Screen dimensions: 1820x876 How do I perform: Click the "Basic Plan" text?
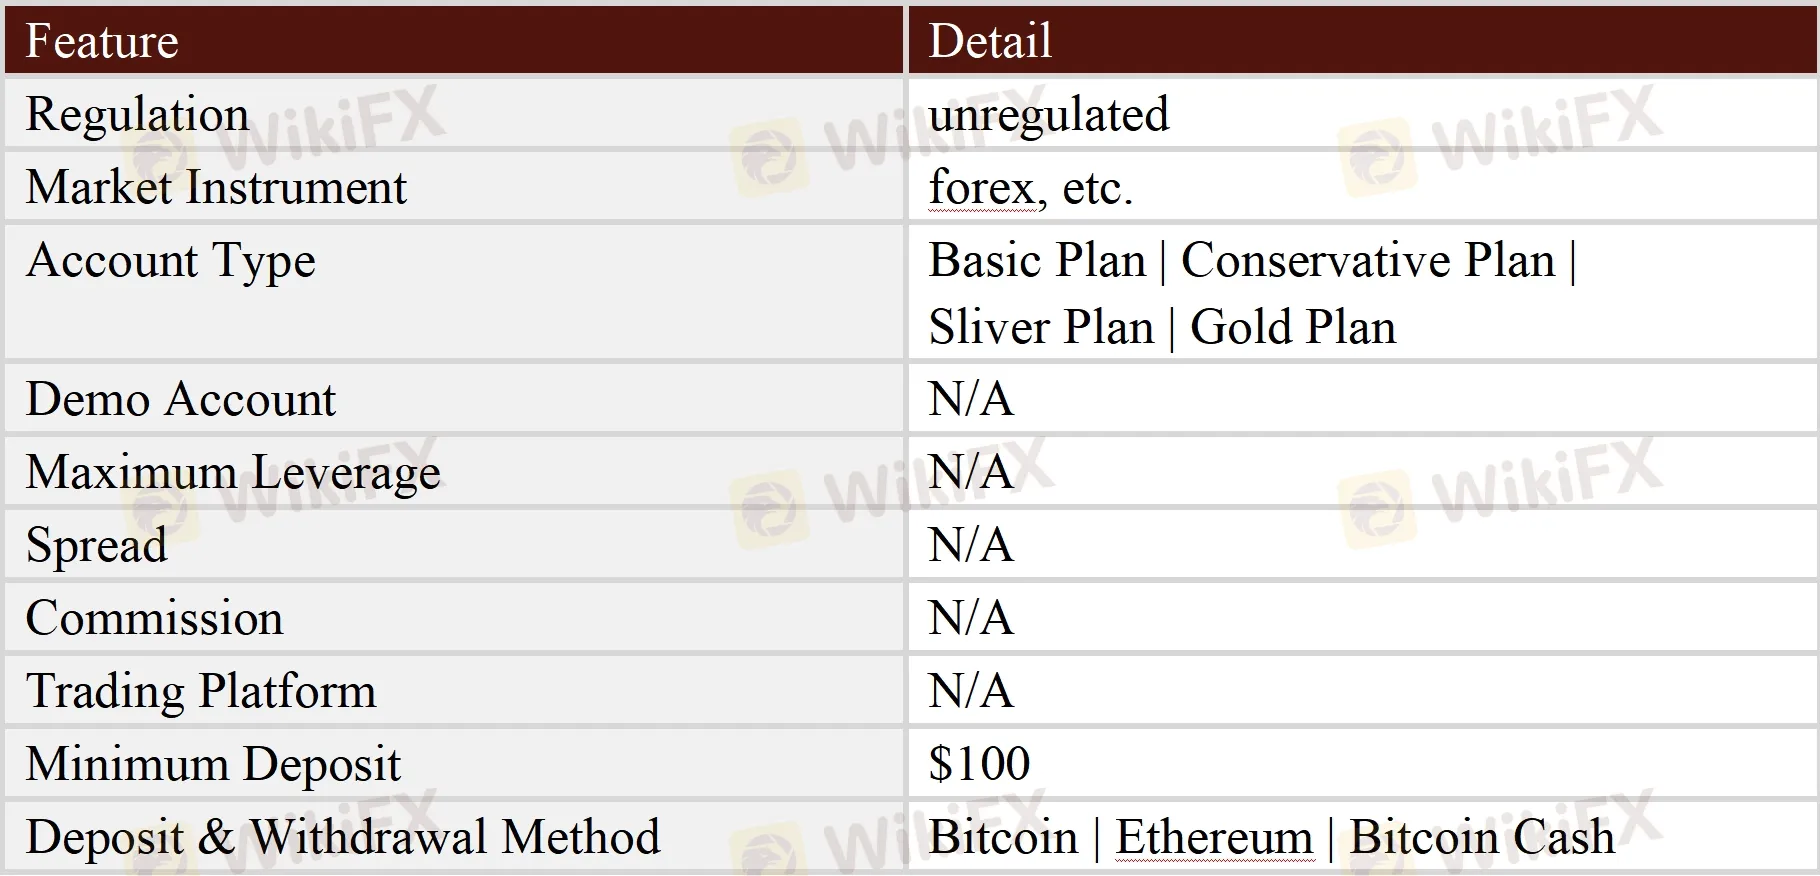click(1036, 261)
